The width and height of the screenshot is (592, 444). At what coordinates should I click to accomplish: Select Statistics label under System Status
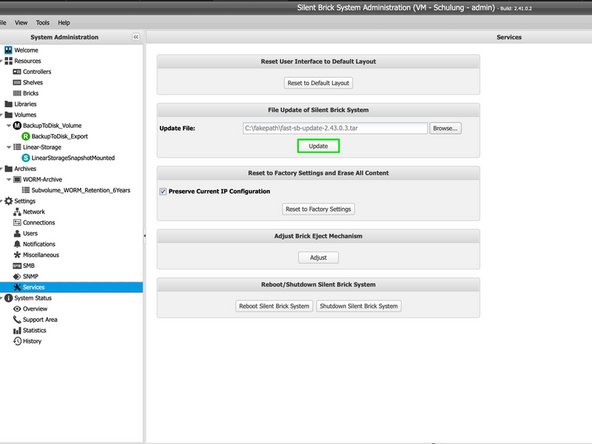34,330
